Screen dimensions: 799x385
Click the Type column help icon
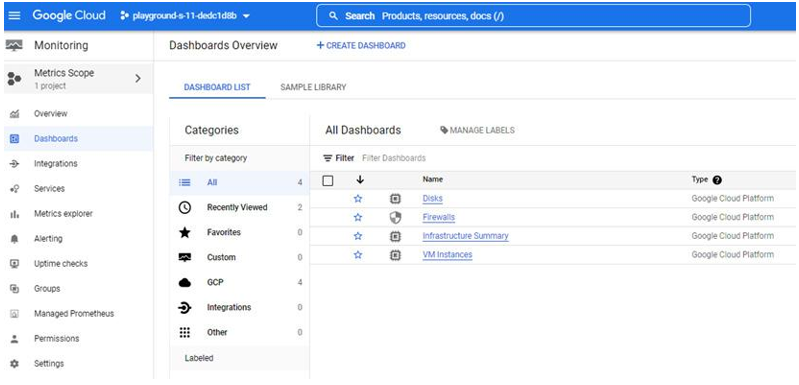tap(717, 180)
